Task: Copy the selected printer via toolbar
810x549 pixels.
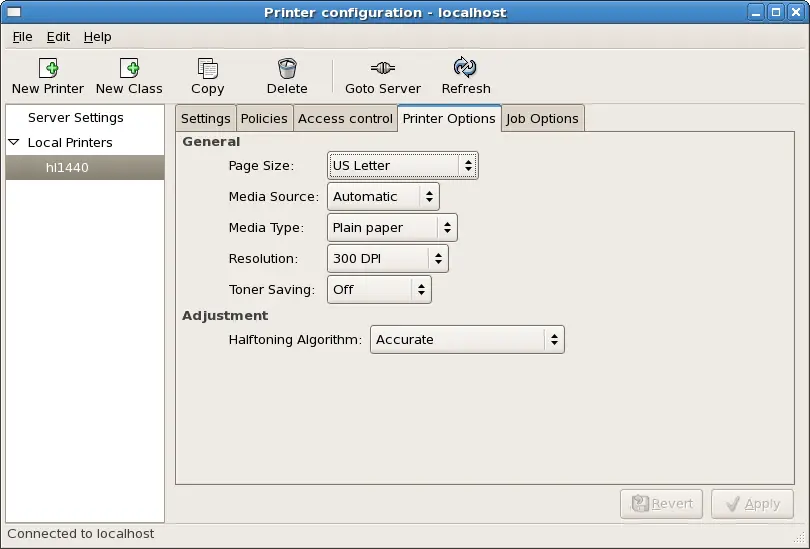Action: 207,68
